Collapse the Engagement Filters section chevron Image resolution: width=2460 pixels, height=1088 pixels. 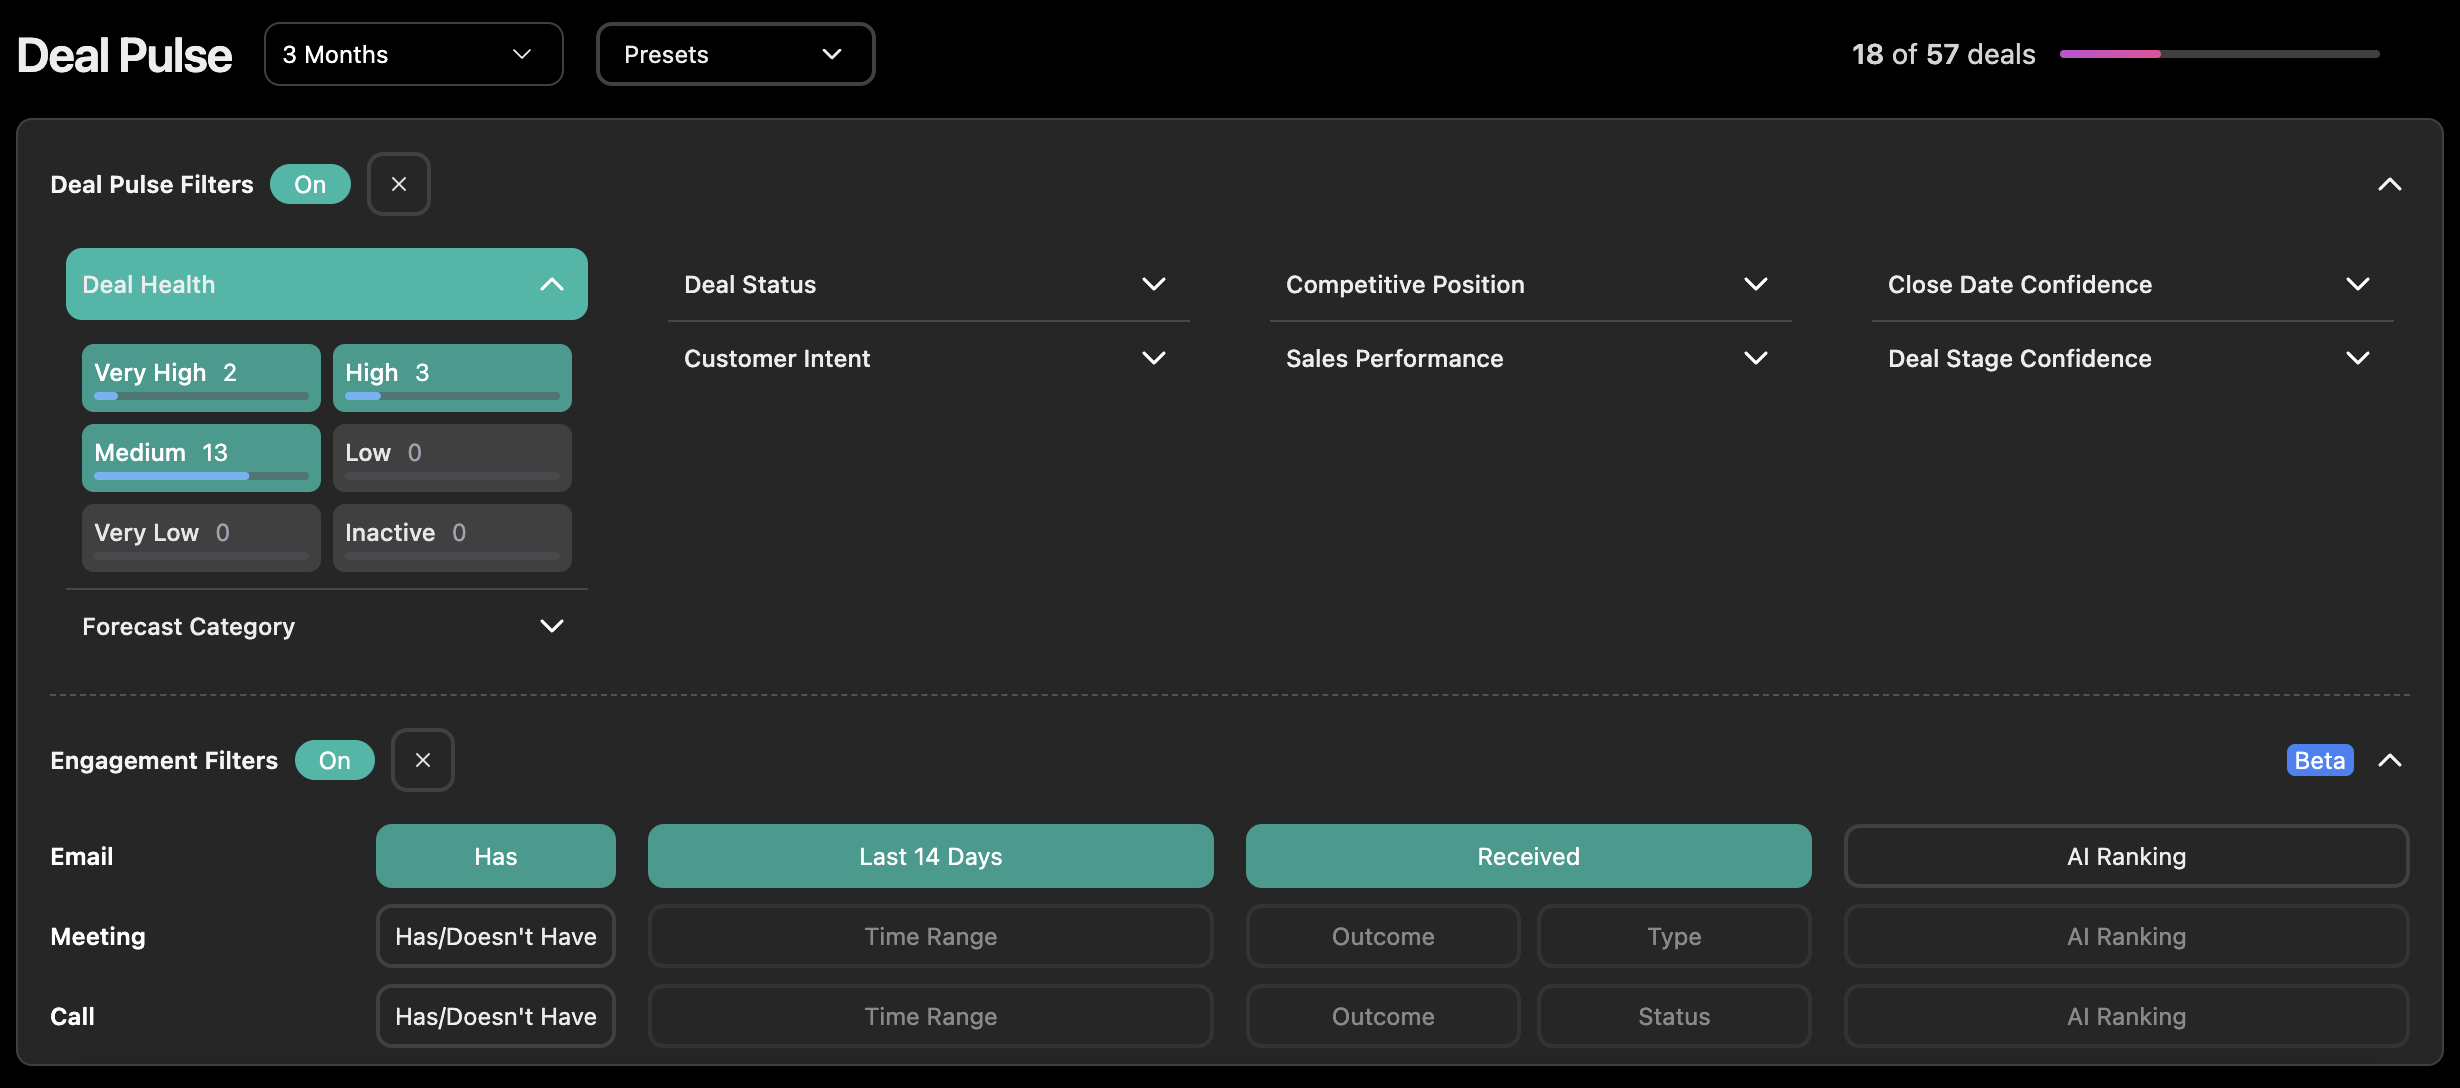click(x=2391, y=760)
